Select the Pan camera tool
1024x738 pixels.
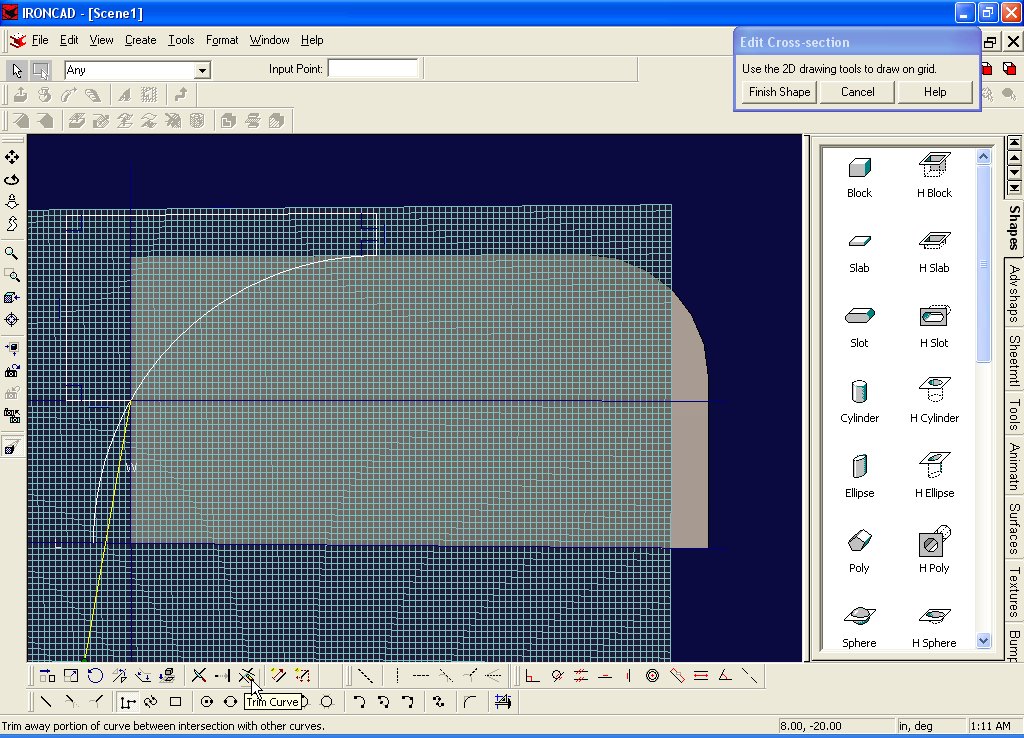coord(12,157)
